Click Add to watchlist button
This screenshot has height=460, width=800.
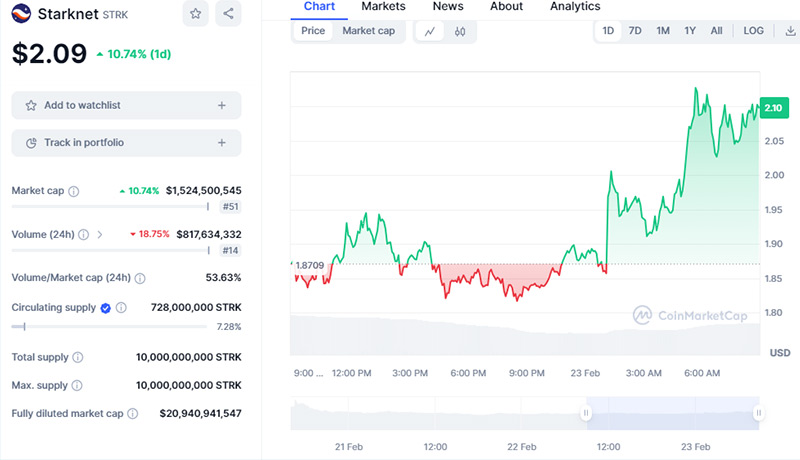pyautogui.click(x=126, y=105)
